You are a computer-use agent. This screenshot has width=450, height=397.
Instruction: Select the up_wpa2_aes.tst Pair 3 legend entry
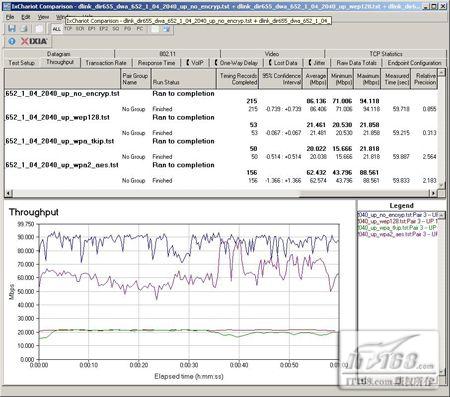(x=397, y=234)
